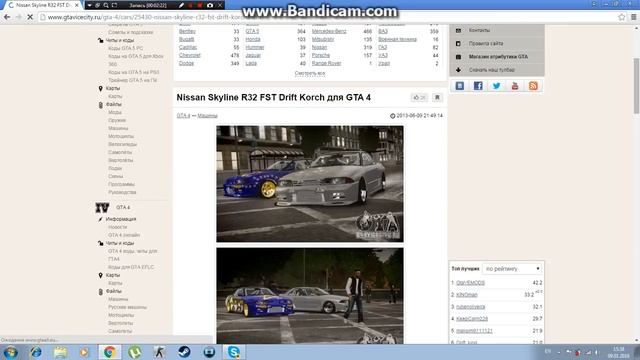
Task: Go back with the browser back arrow
Action: point(7,17)
